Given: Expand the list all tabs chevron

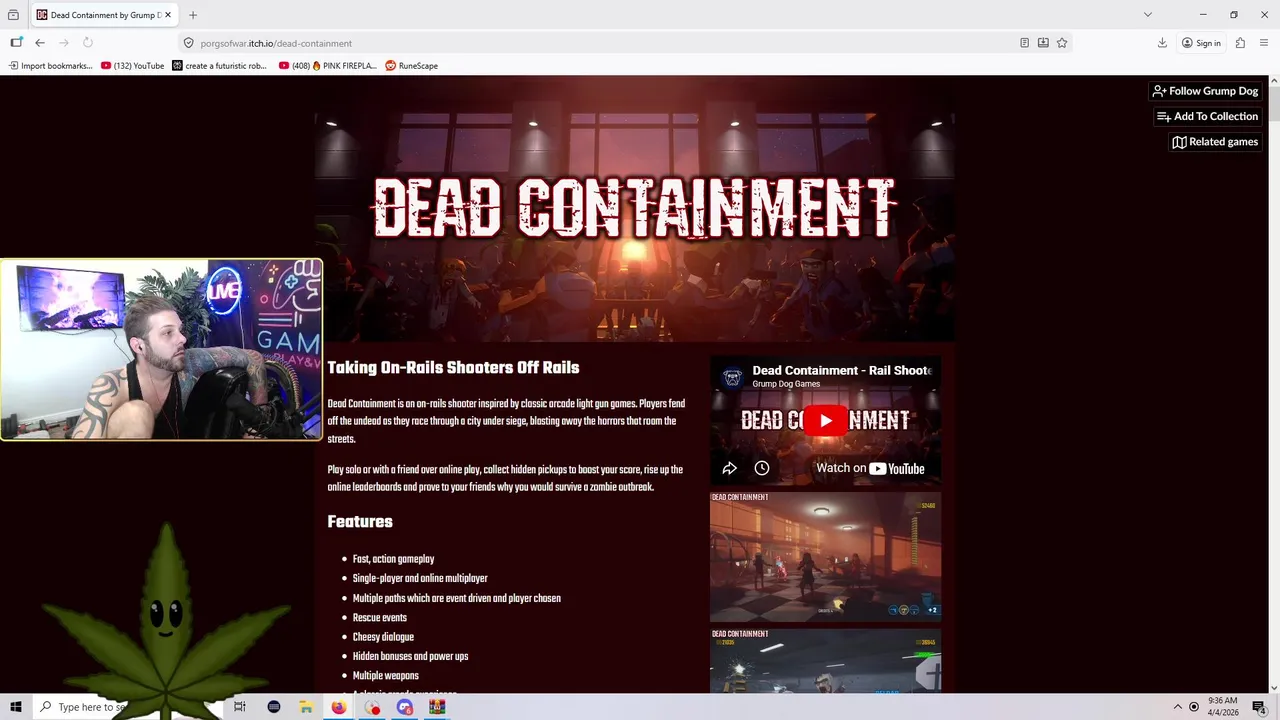Looking at the screenshot, I should 1148,15.
